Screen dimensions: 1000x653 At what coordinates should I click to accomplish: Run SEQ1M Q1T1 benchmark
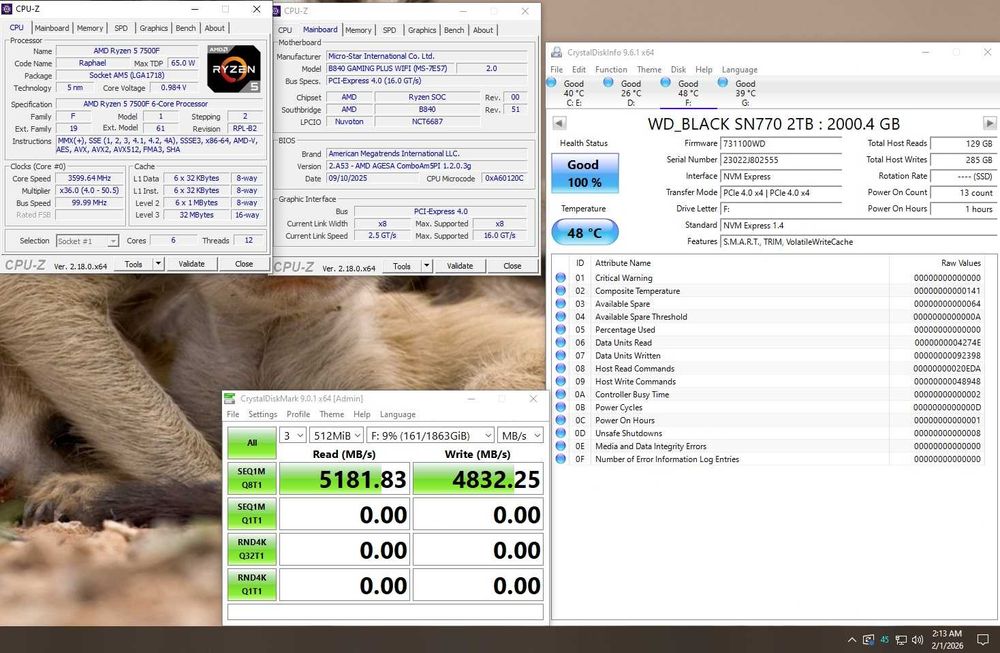(252, 514)
